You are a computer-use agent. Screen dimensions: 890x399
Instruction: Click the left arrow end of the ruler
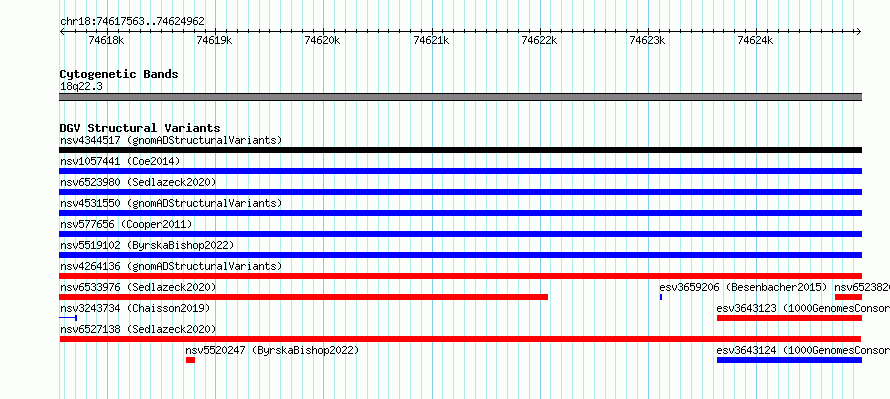62,31
